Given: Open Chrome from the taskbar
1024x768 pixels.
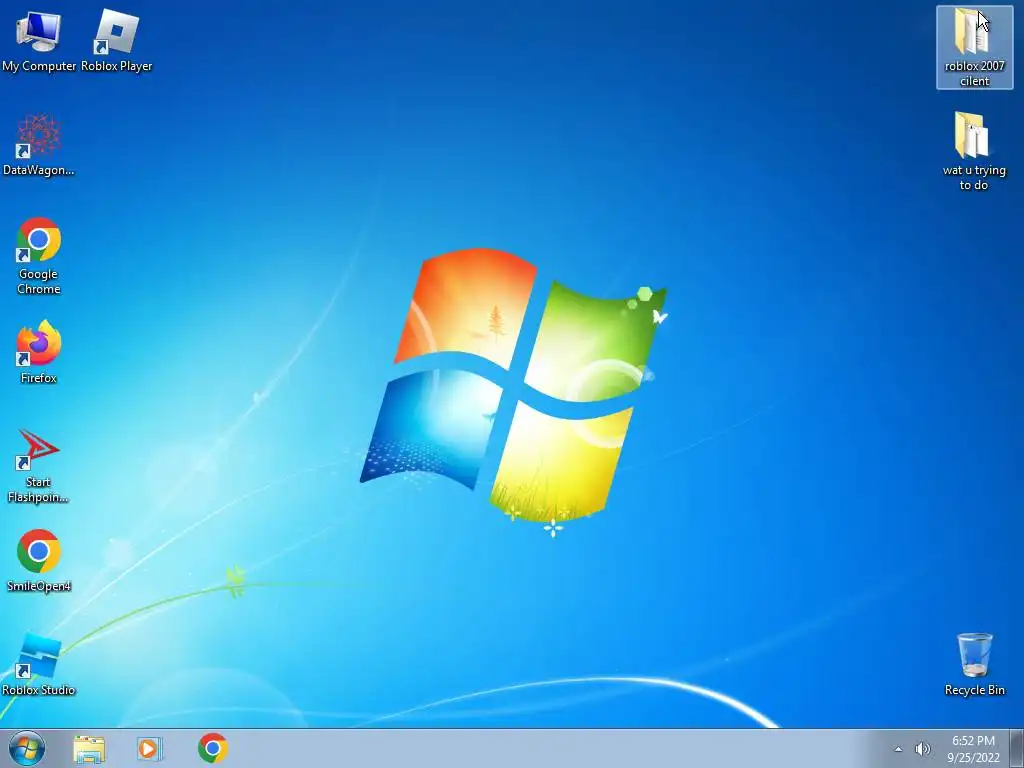Looking at the screenshot, I should point(212,748).
